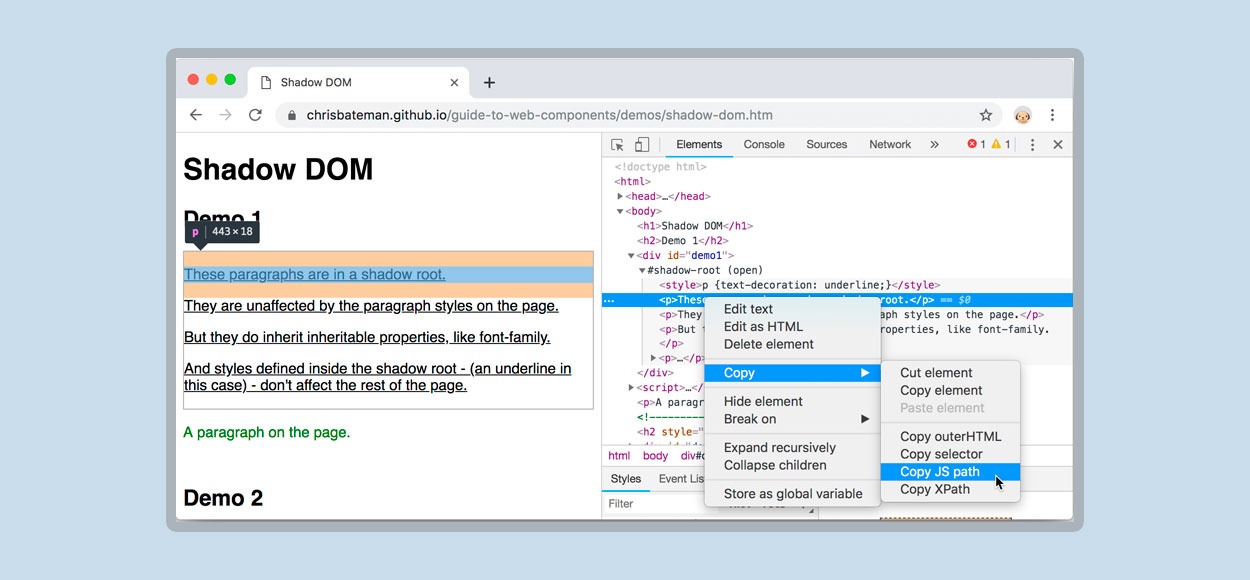Bookmark this page with the star icon
Image resolution: width=1250 pixels, height=580 pixels.
click(986, 115)
